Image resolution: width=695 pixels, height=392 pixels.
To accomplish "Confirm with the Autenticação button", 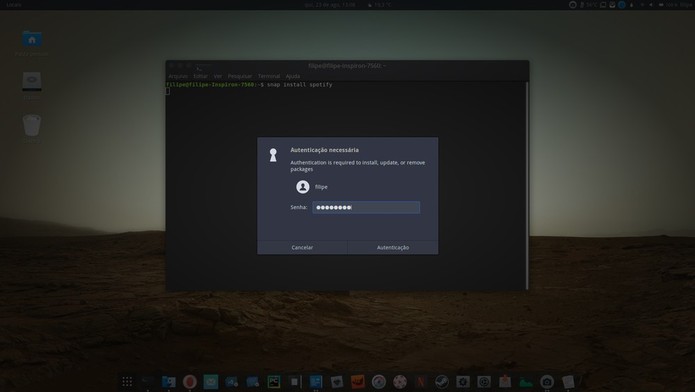I will tap(393, 247).
